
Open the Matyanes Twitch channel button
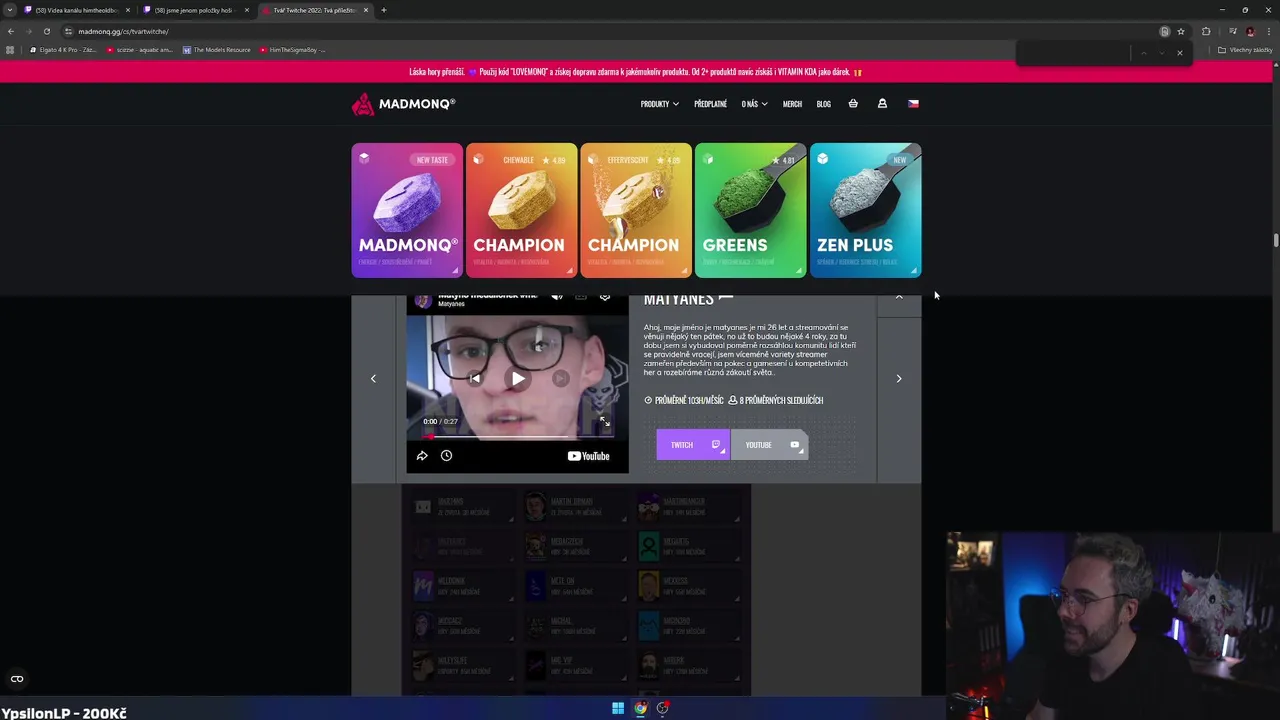[692, 445]
